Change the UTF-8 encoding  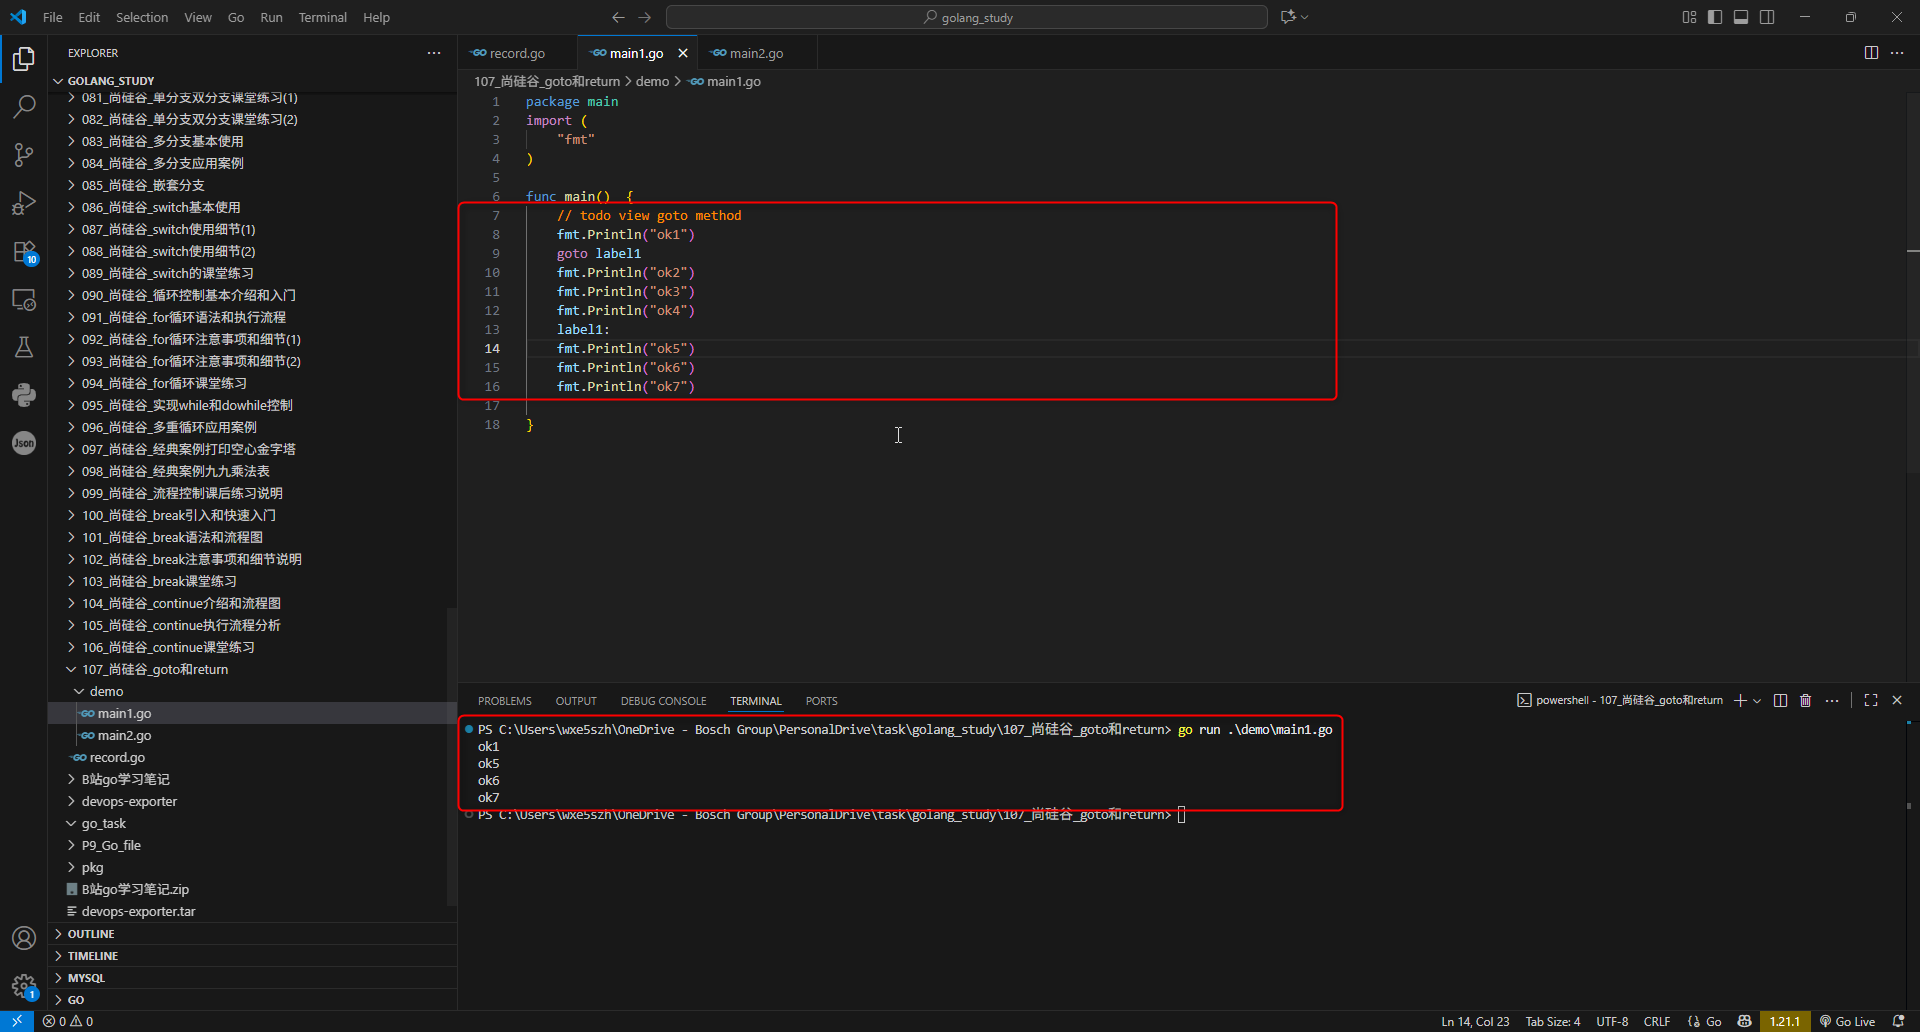click(x=1612, y=1021)
